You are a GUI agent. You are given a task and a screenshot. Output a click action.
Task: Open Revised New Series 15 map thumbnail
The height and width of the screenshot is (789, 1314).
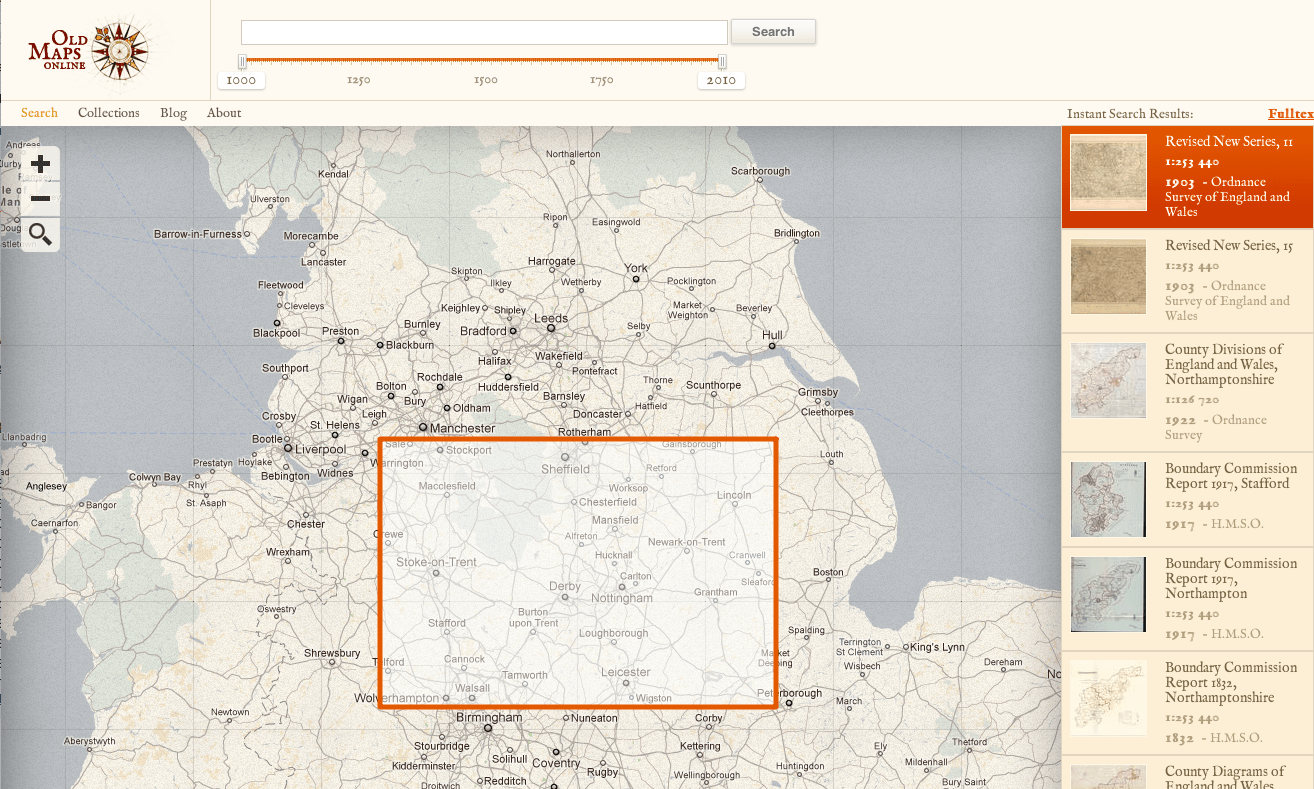(1108, 276)
